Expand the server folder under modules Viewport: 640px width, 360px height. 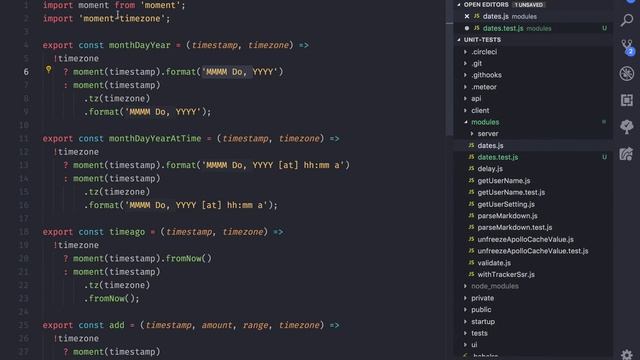pos(472,133)
